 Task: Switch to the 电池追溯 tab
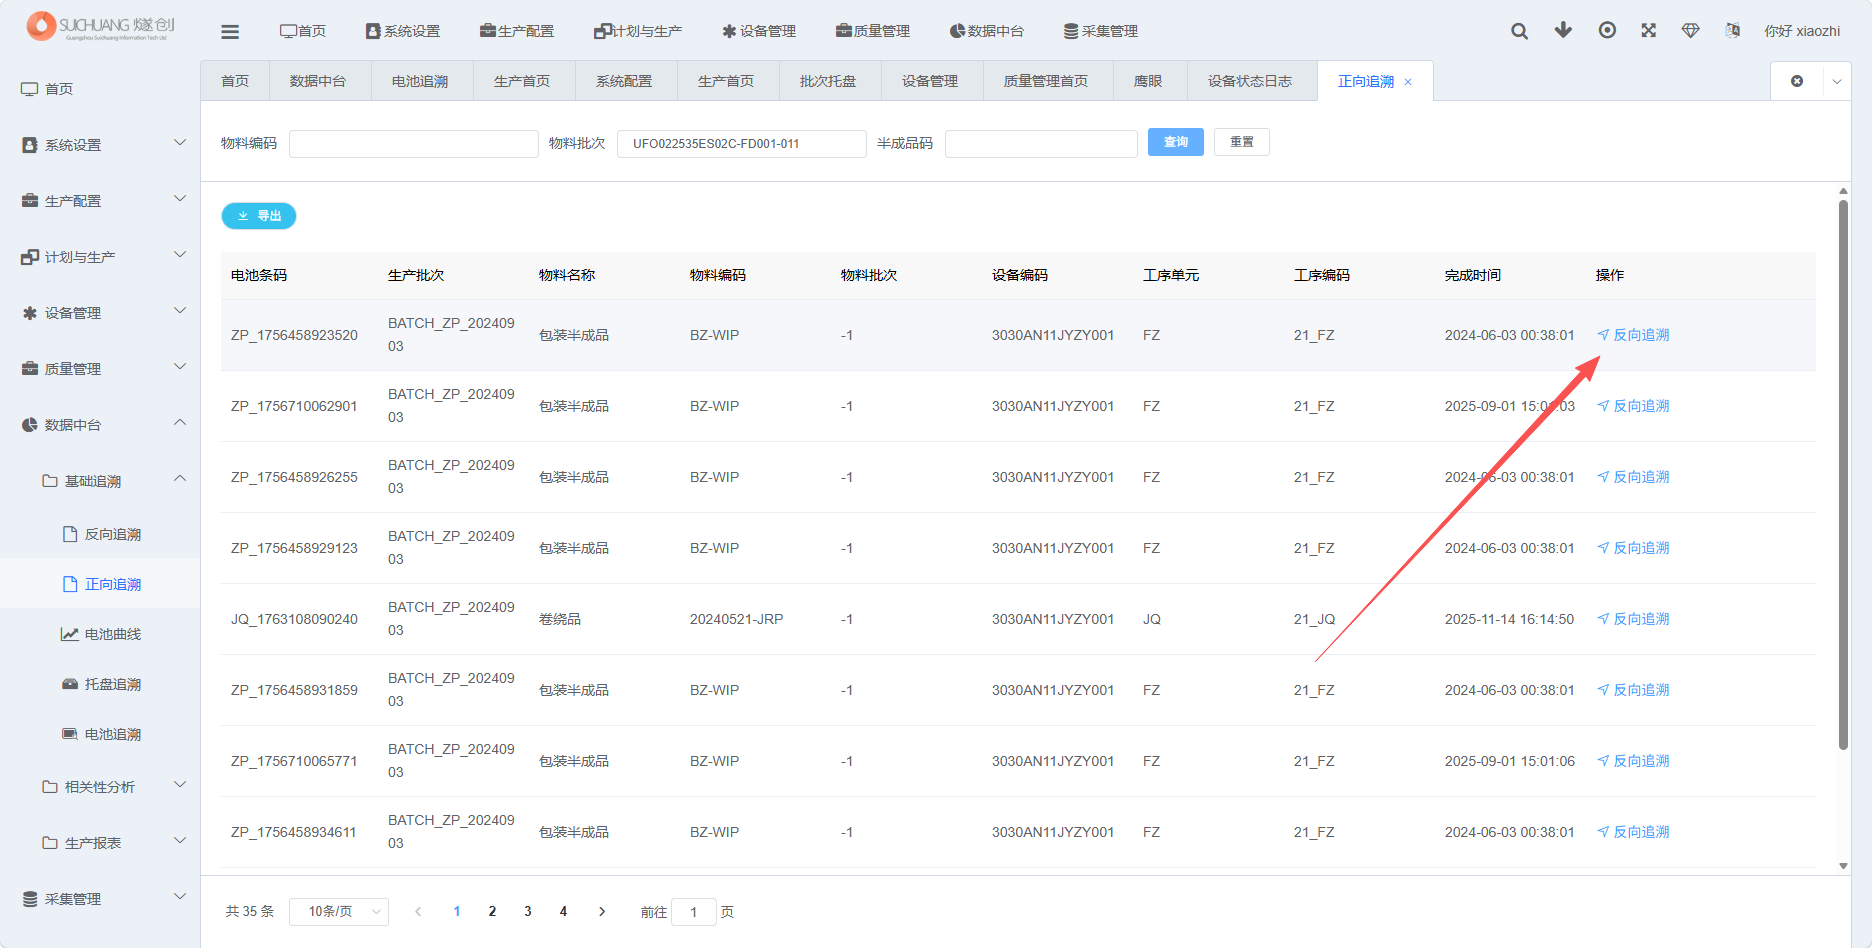(420, 81)
